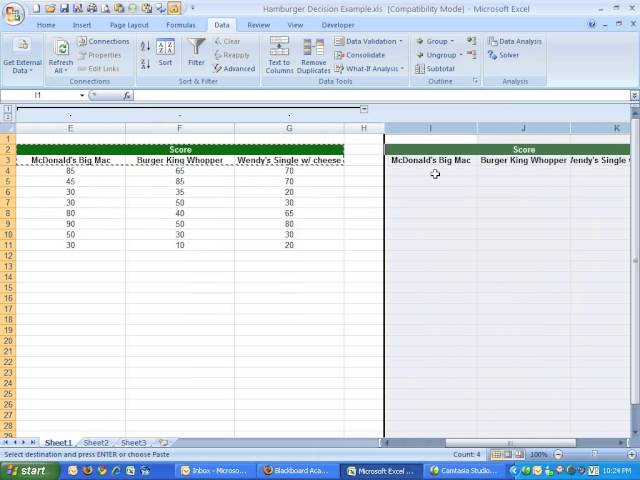Click outline level 2 button
This screenshot has height=480, width=640.
click(x=7, y=117)
